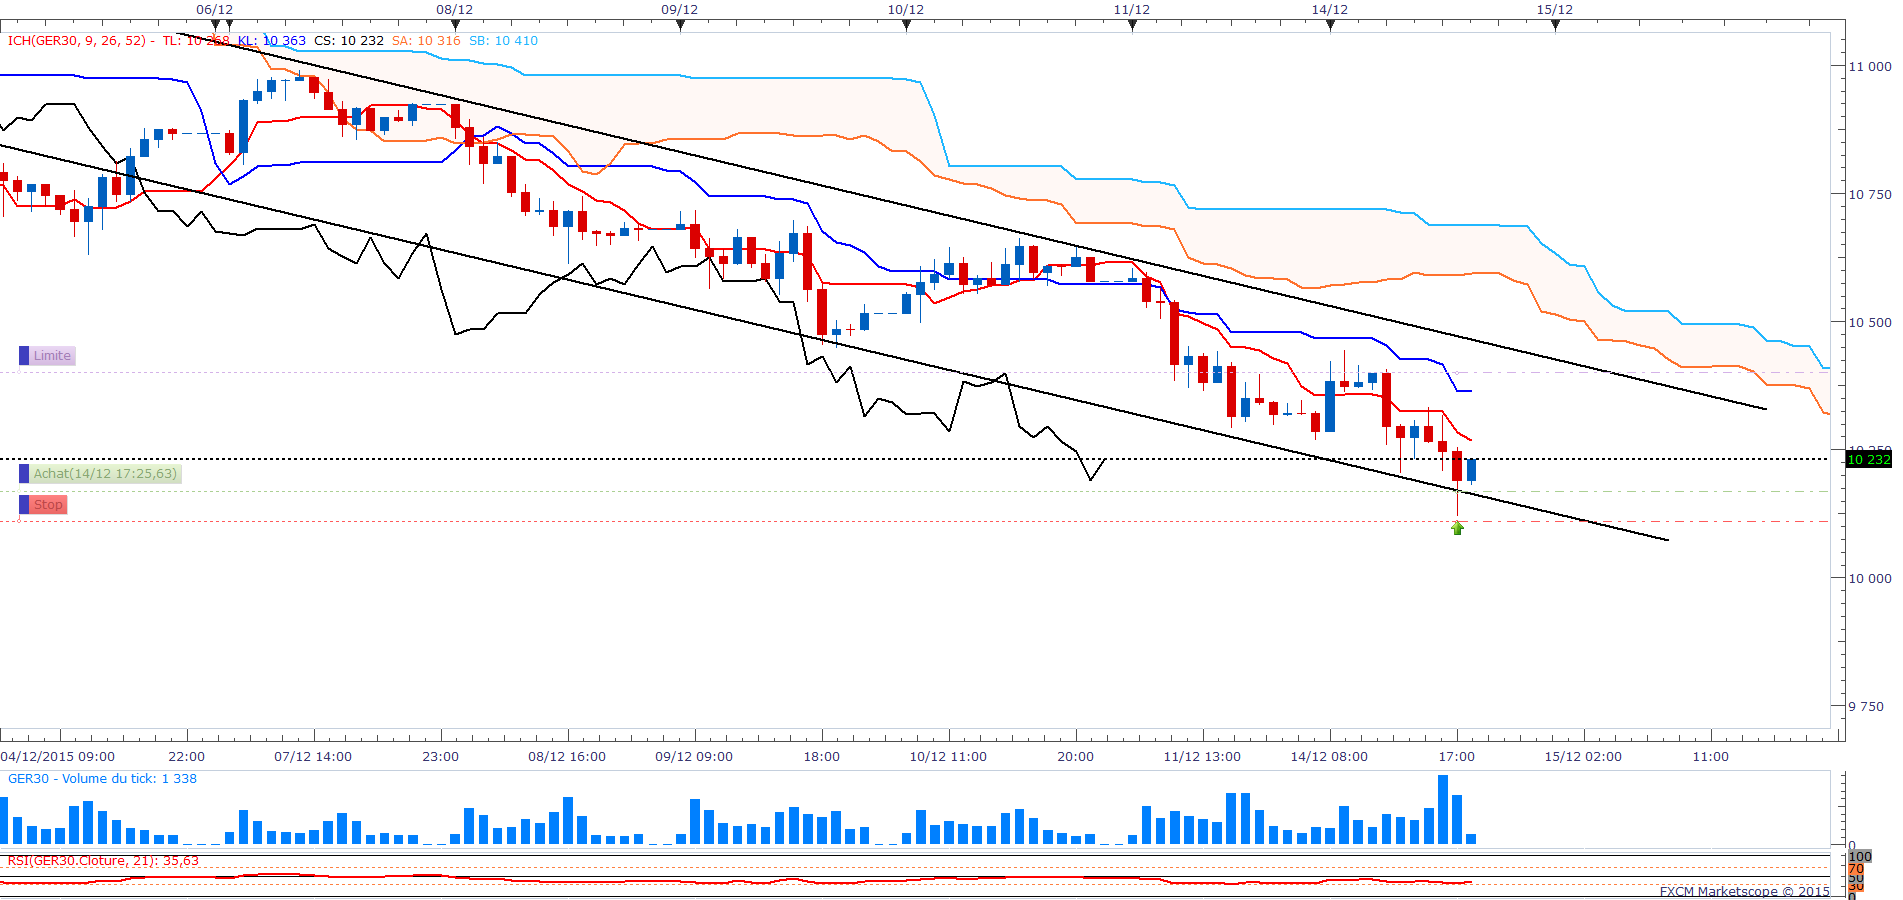This screenshot has height=900, width=1903.
Task: Click the SB: 10 410 legend value
Action: pos(503,41)
